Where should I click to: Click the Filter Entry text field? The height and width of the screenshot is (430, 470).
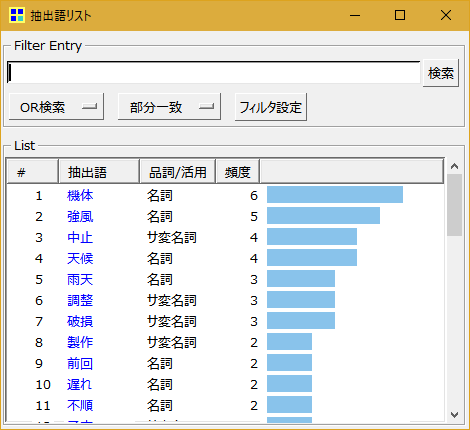213,72
